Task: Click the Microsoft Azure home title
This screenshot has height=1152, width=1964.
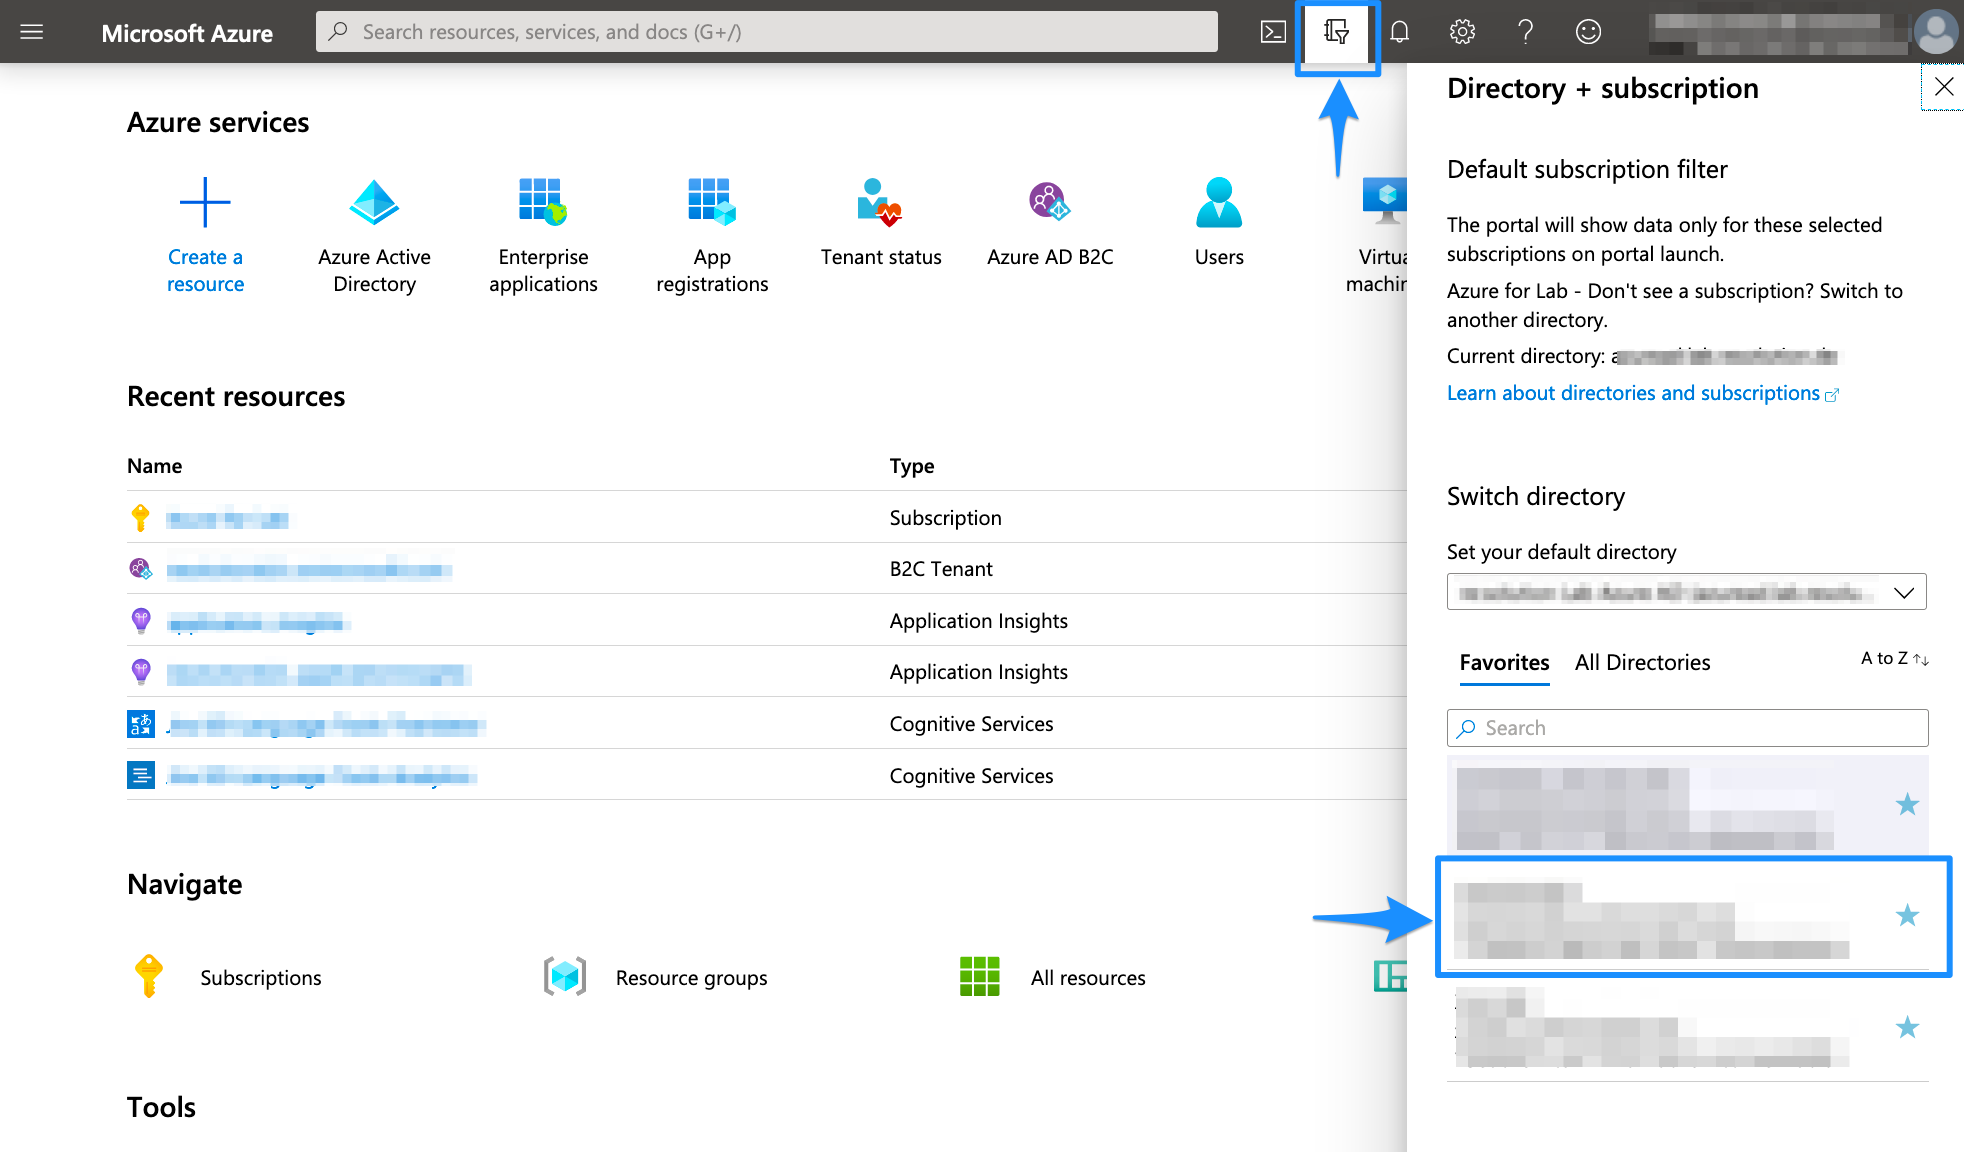Action: point(187,33)
